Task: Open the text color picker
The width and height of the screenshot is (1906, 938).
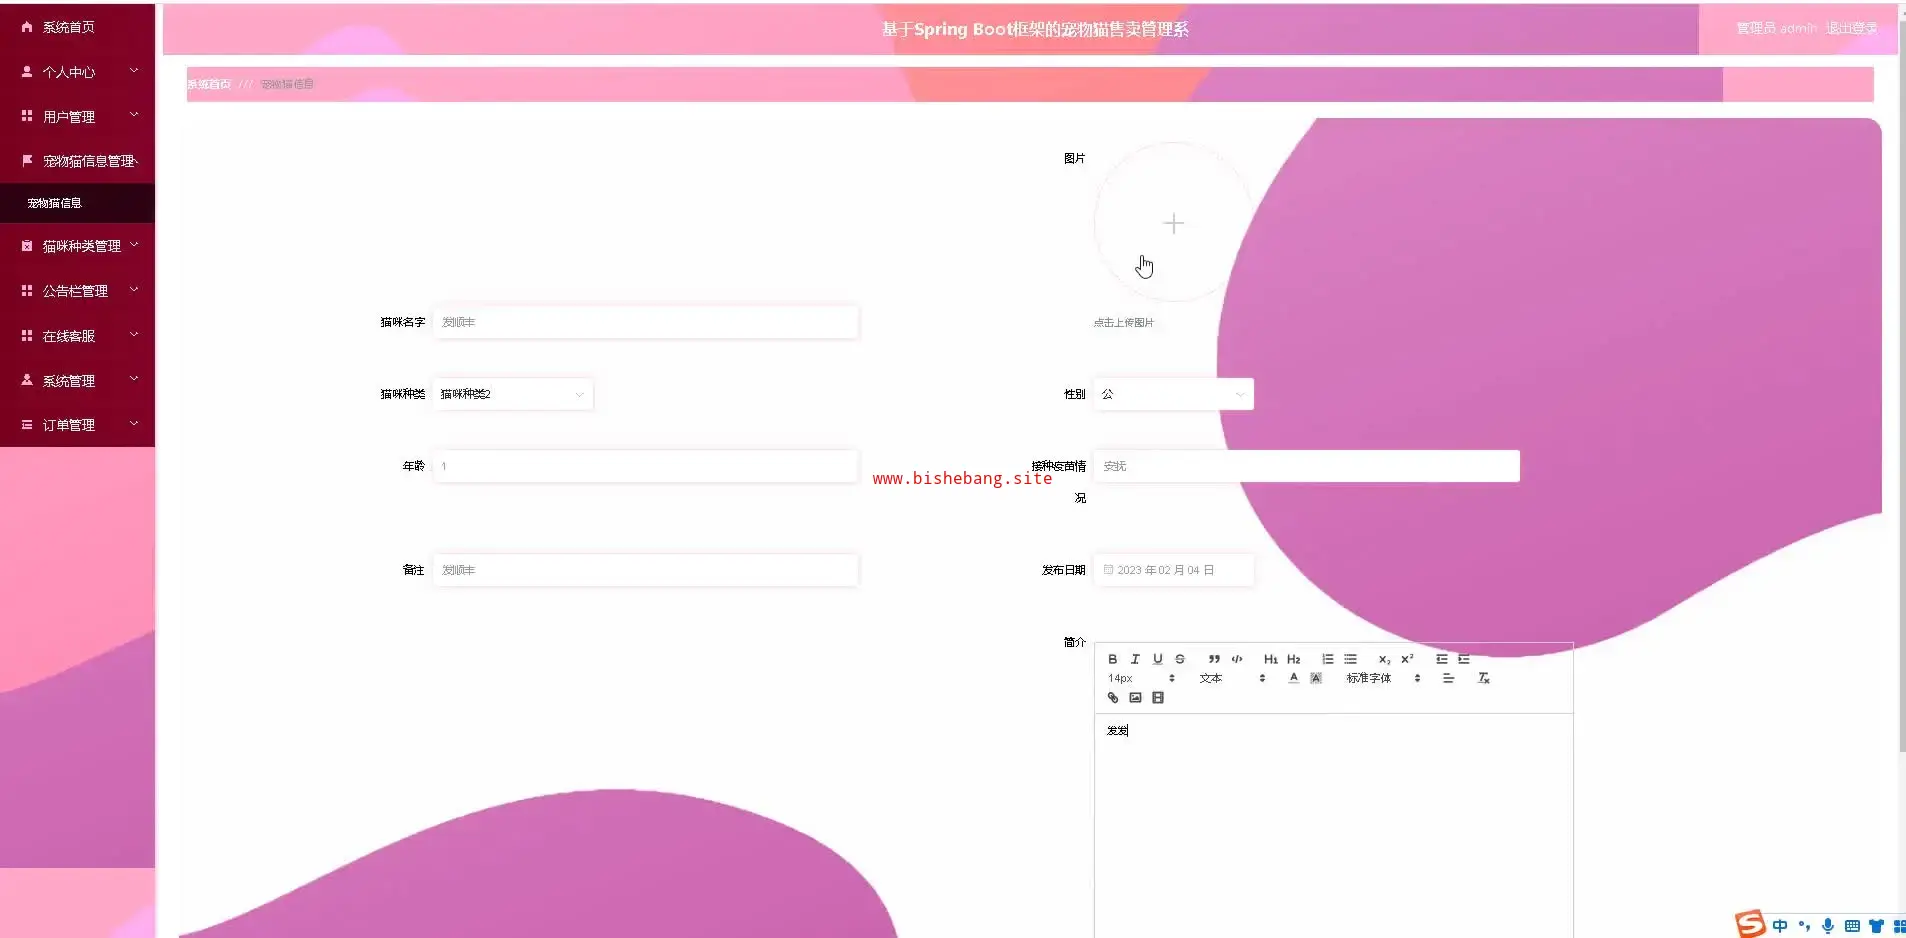Action: point(1293,678)
